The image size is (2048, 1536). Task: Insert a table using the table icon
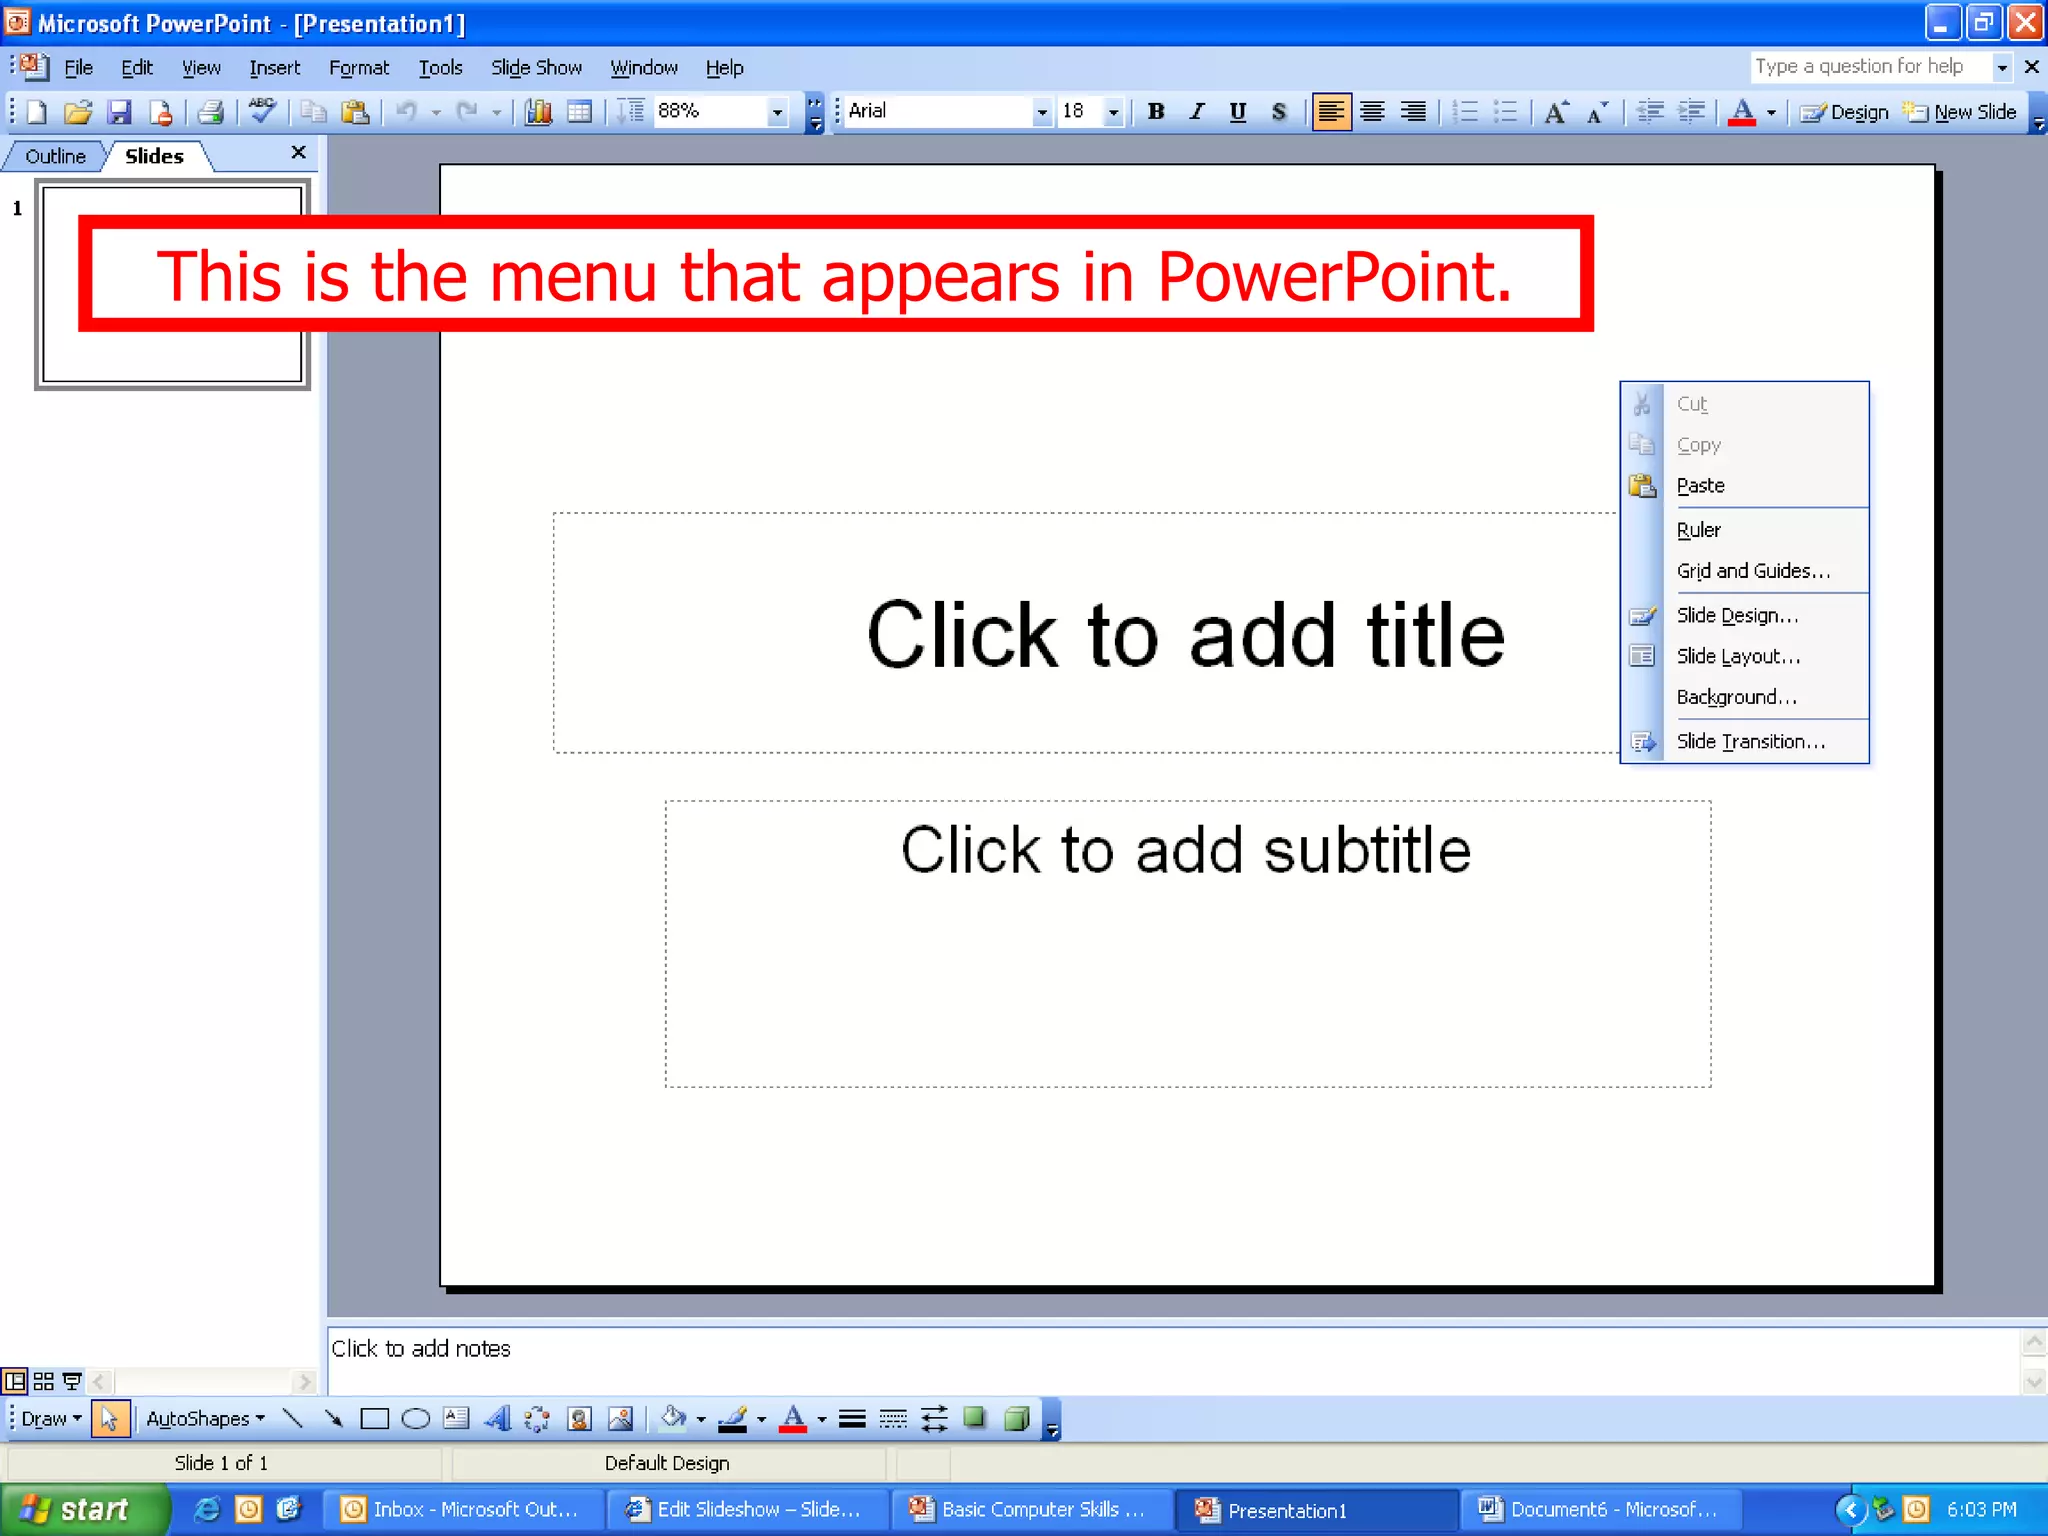click(579, 112)
